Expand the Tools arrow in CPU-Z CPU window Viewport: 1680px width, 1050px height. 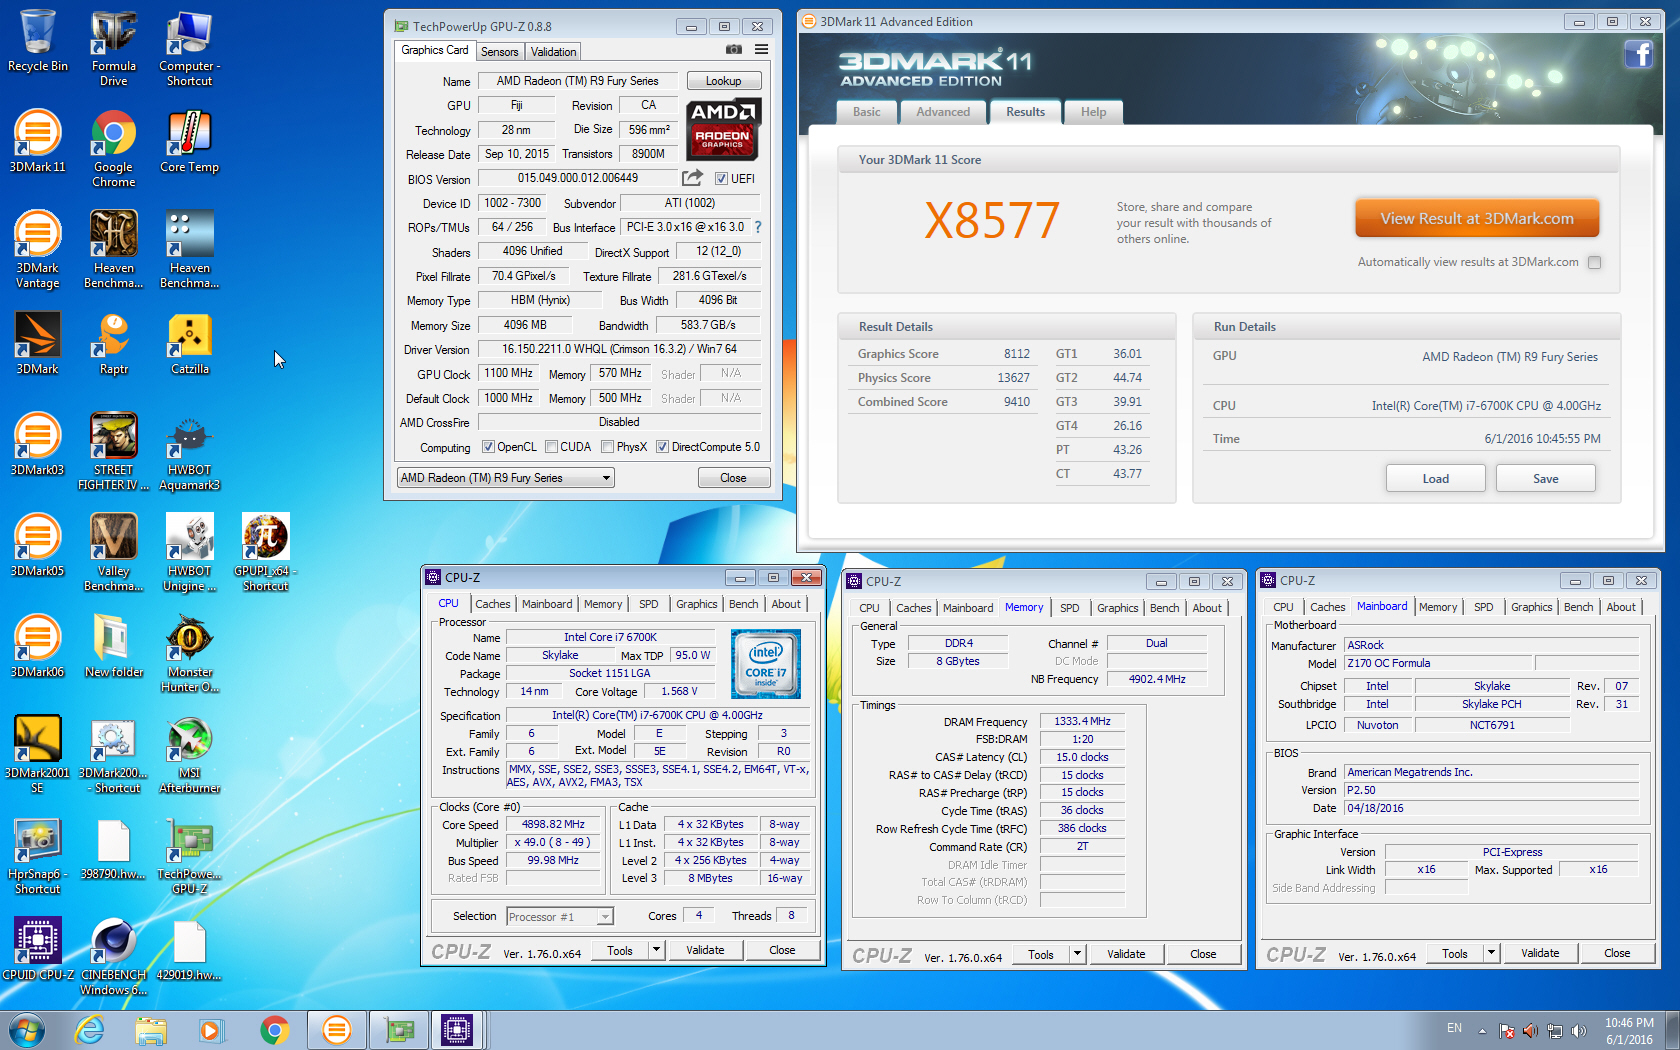pos(656,950)
